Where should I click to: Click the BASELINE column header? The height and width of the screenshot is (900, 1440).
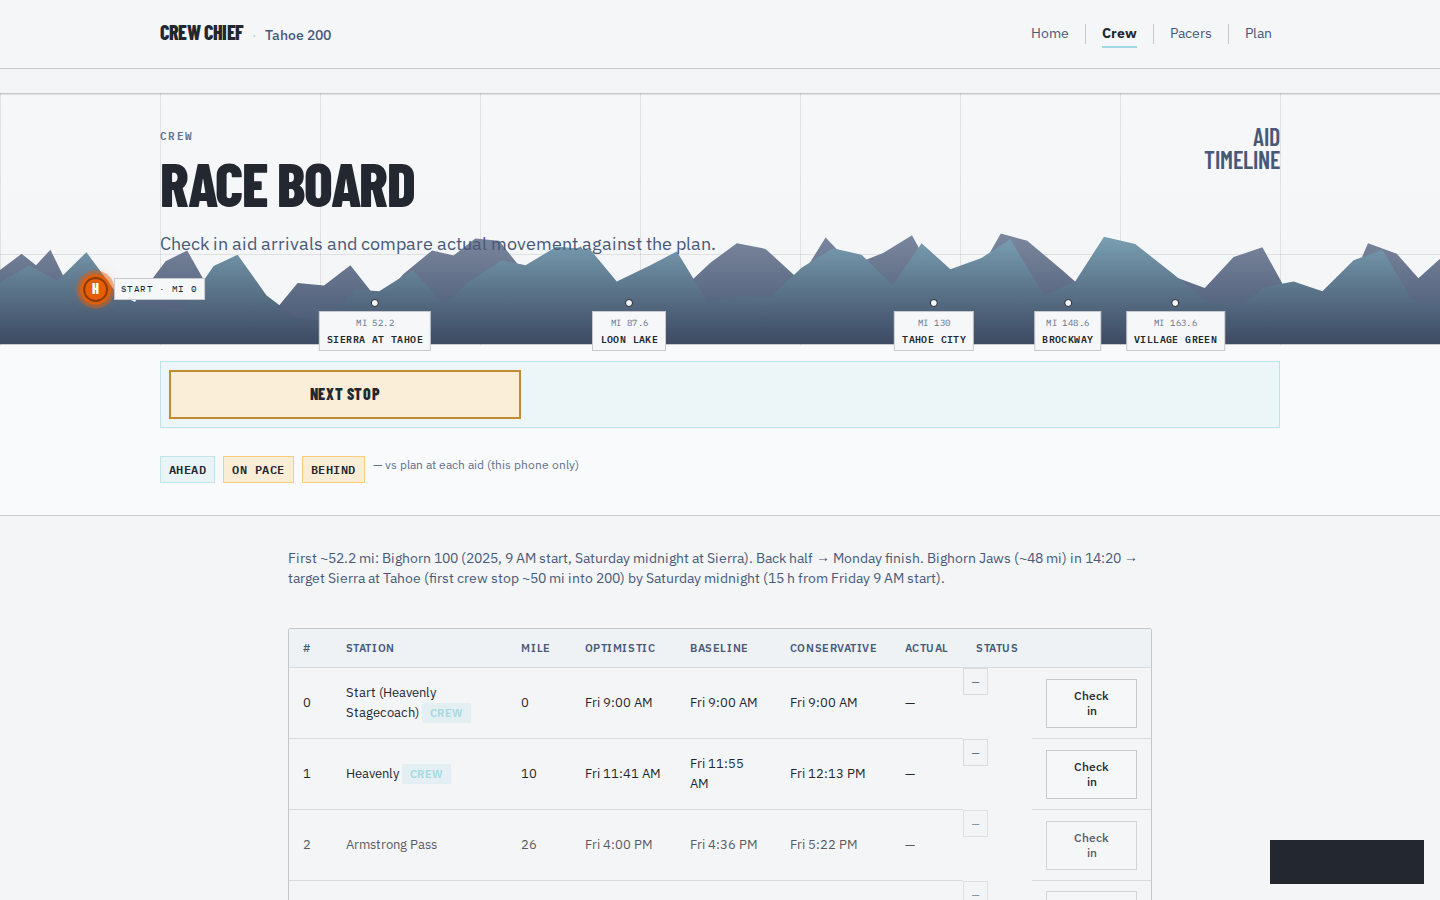click(x=719, y=648)
